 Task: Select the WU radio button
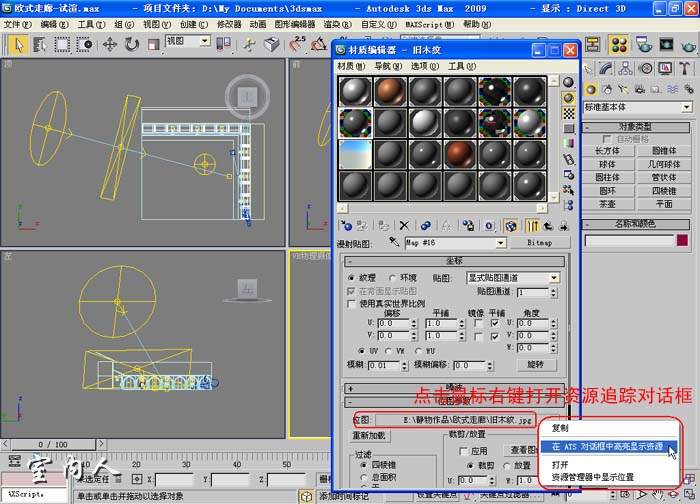click(418, 351)
